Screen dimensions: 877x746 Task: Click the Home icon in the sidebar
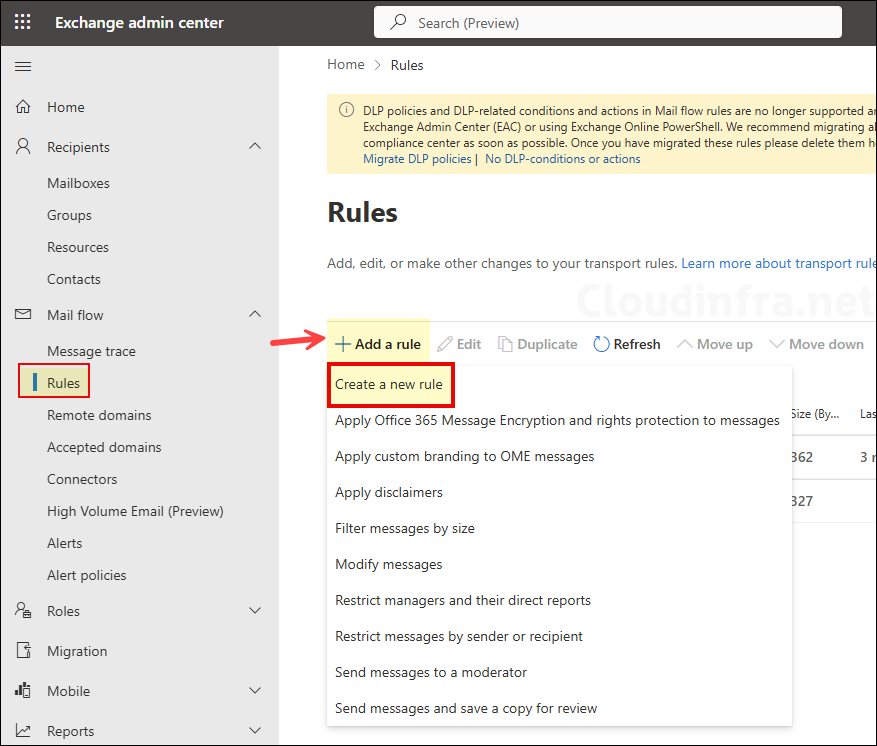click(x=22, y=107)
